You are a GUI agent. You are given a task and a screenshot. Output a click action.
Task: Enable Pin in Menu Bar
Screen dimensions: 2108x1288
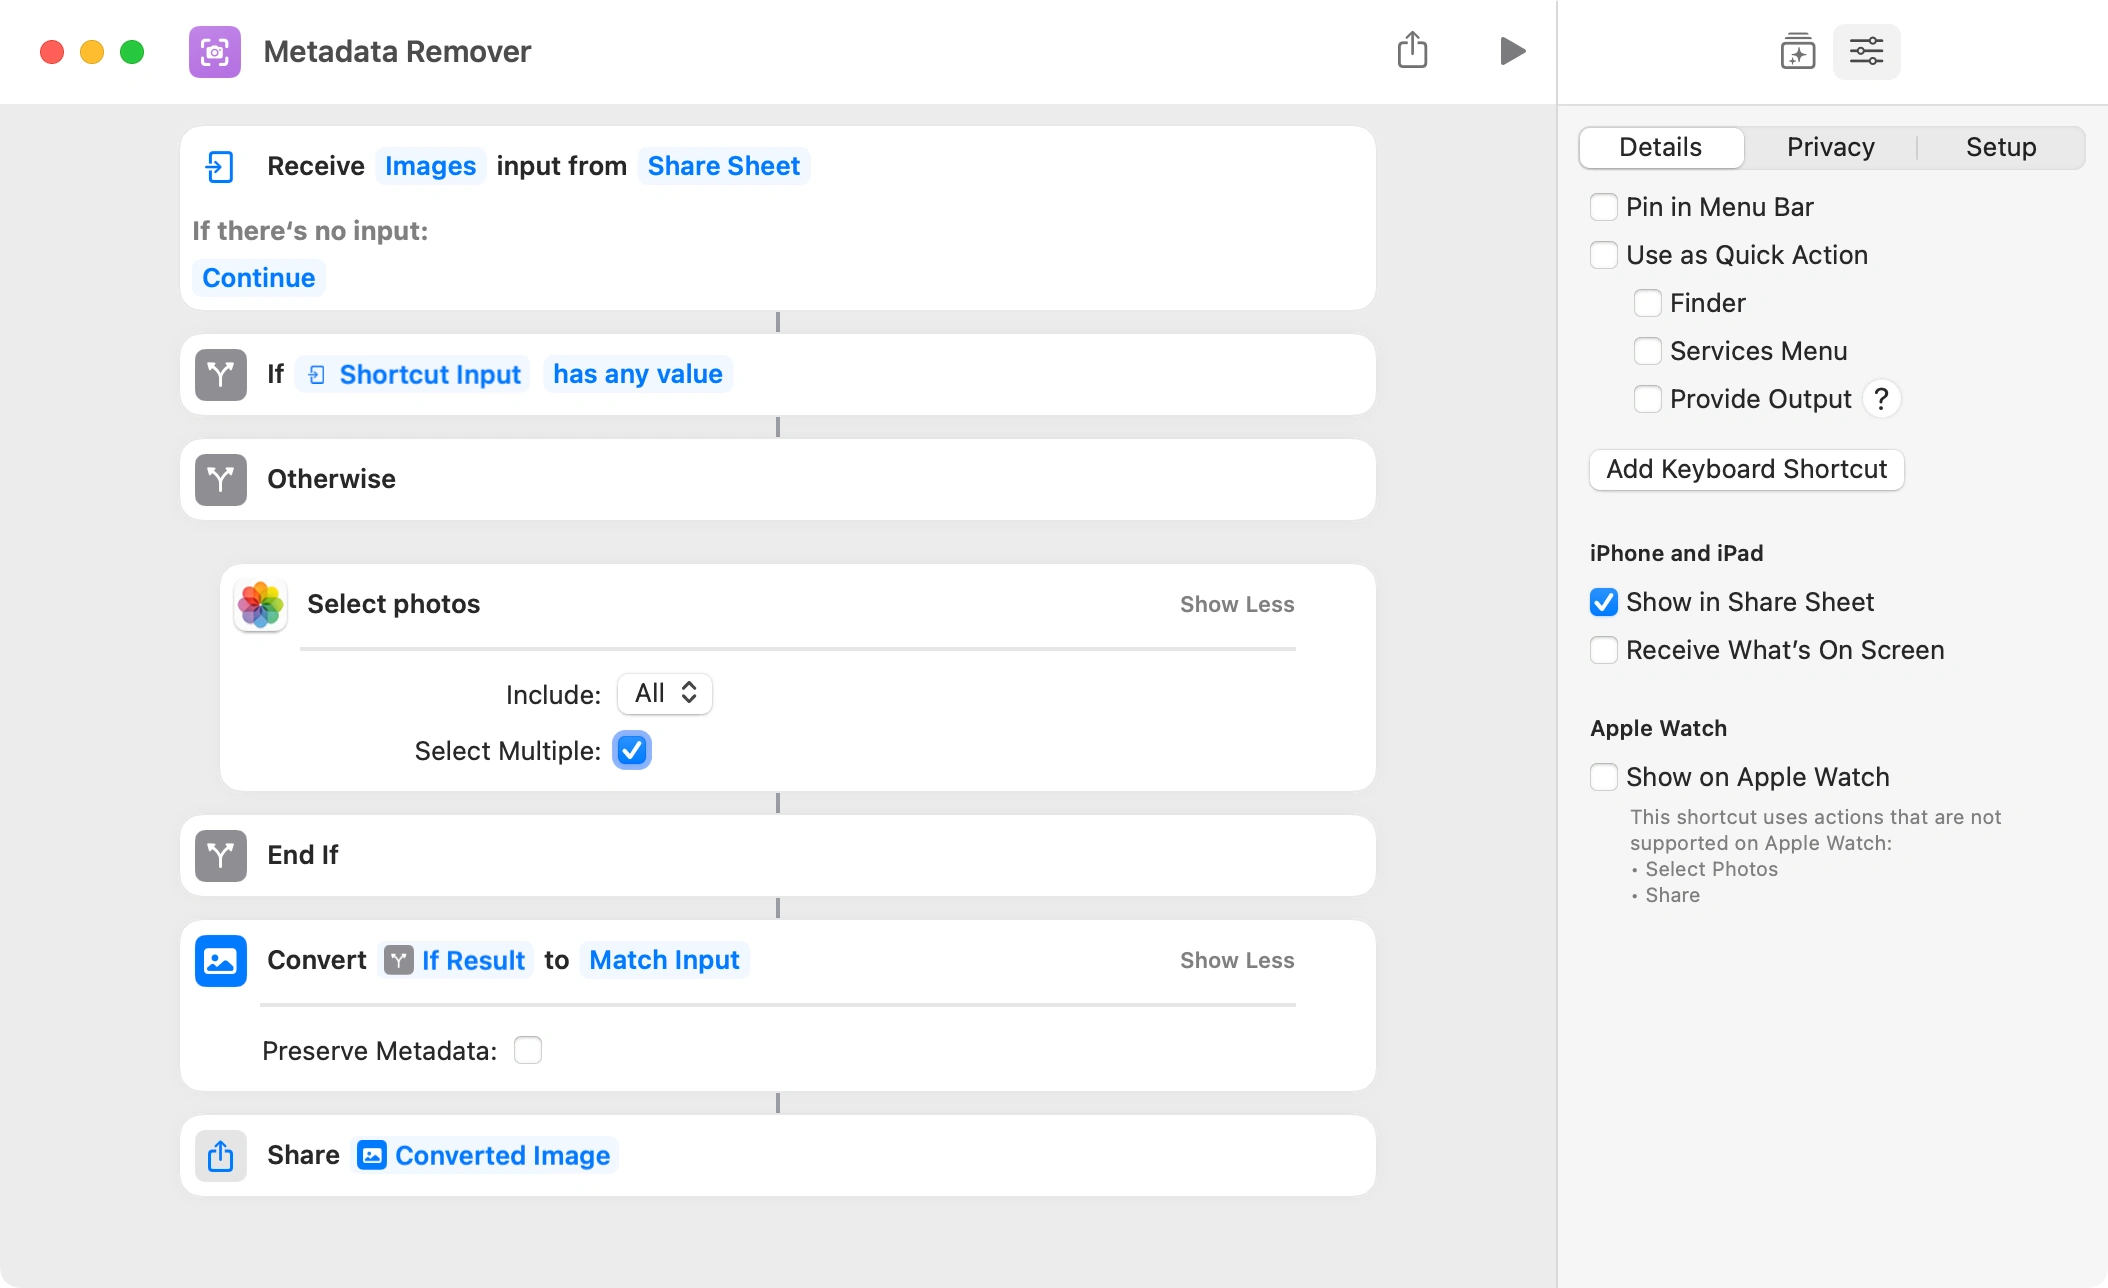pyautogui.click(x=1604, y=207)
